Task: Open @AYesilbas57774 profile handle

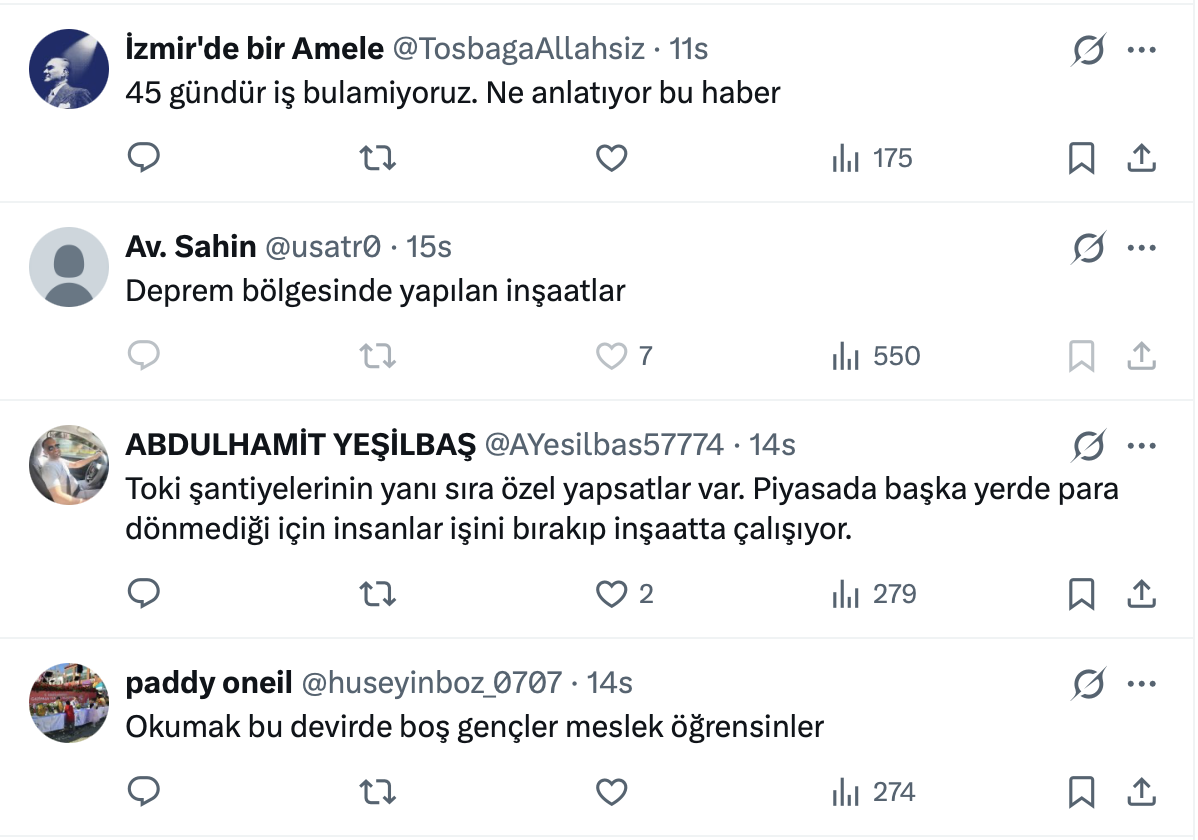Action: click(x=603, y=445)
